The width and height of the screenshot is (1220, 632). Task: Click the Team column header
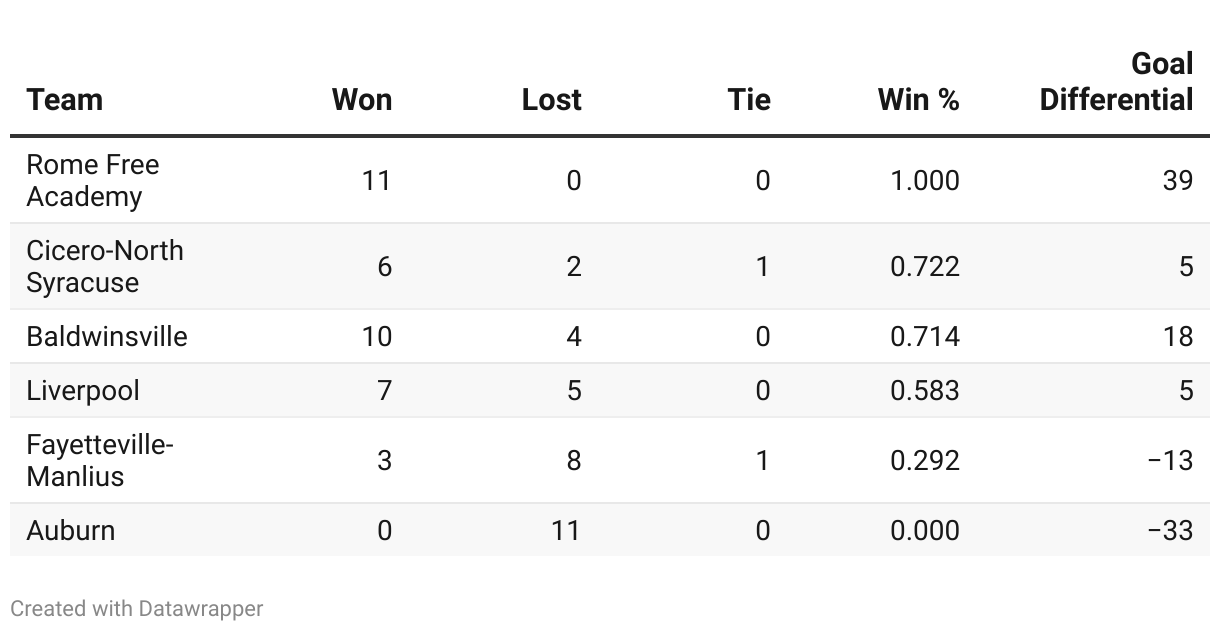[x=65, y=100]
